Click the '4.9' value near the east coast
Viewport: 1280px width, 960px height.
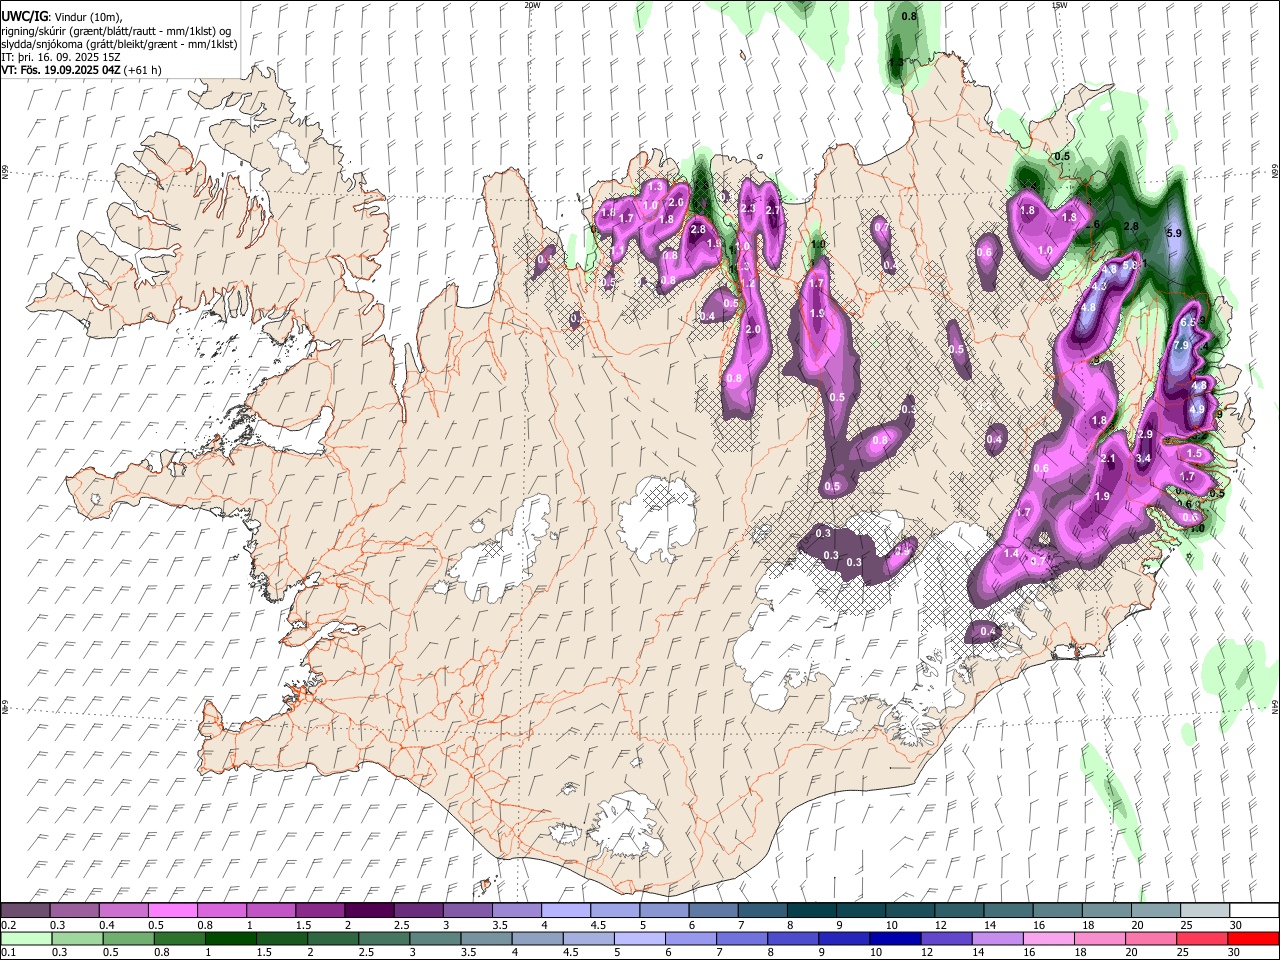(x=1197, y=408)
